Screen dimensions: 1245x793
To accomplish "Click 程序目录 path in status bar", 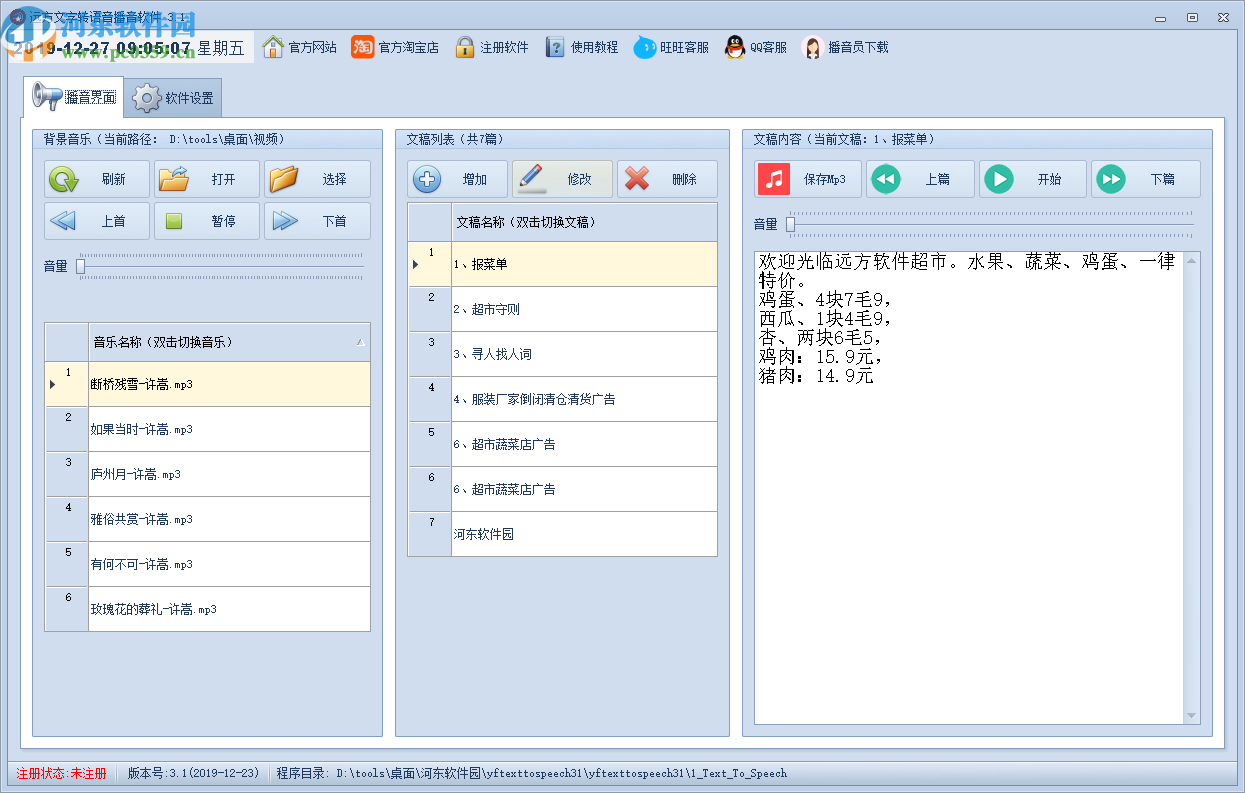I will point(532,773).
